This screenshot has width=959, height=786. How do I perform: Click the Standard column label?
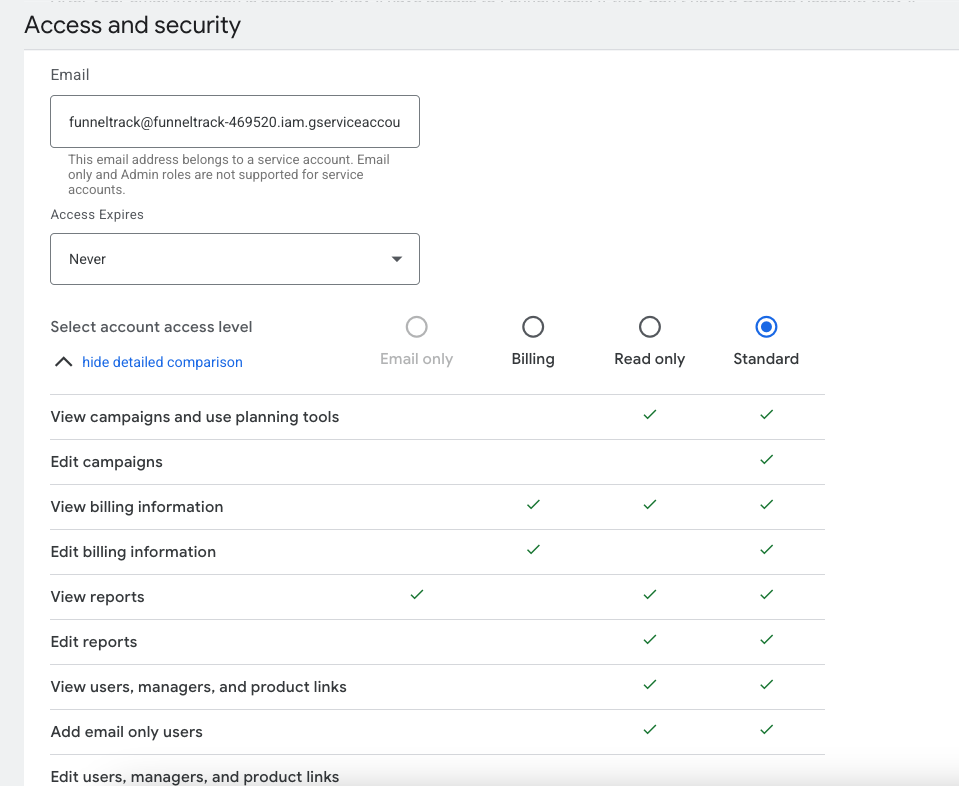766,359
